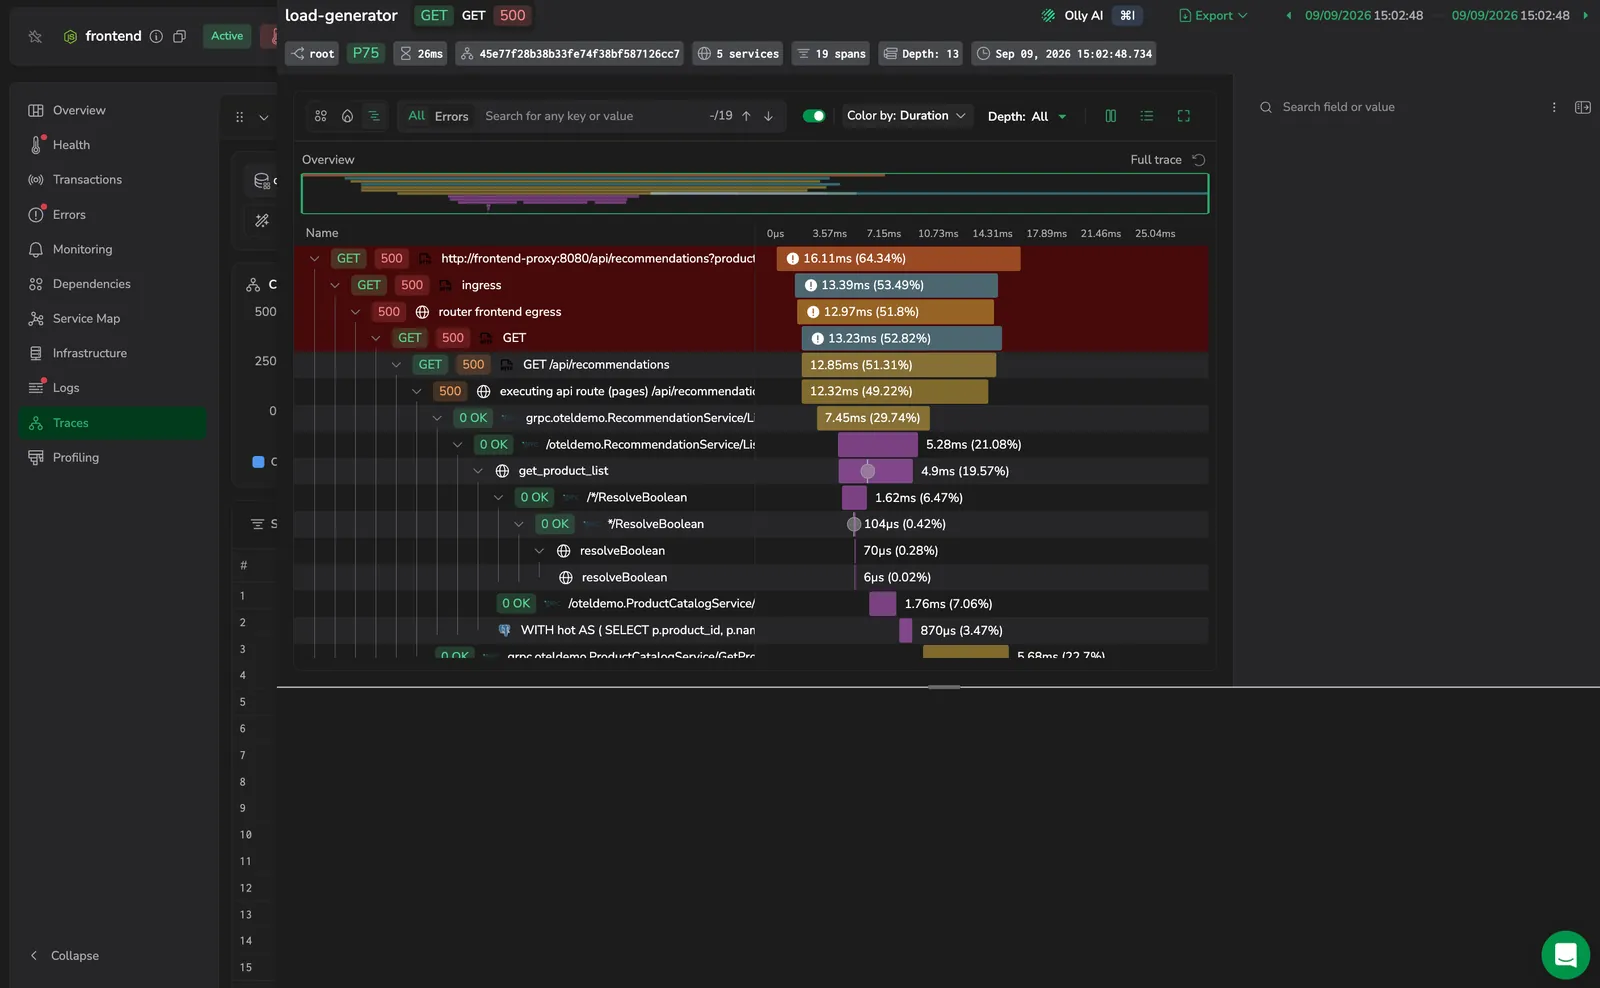1600x988 pixels.
Task: Jump to previous search match arrow
Action: tap(746, 116)
